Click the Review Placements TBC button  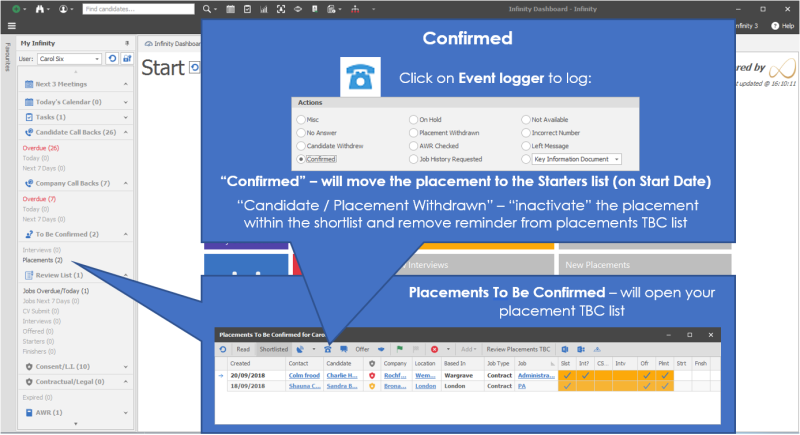point(517,348)
